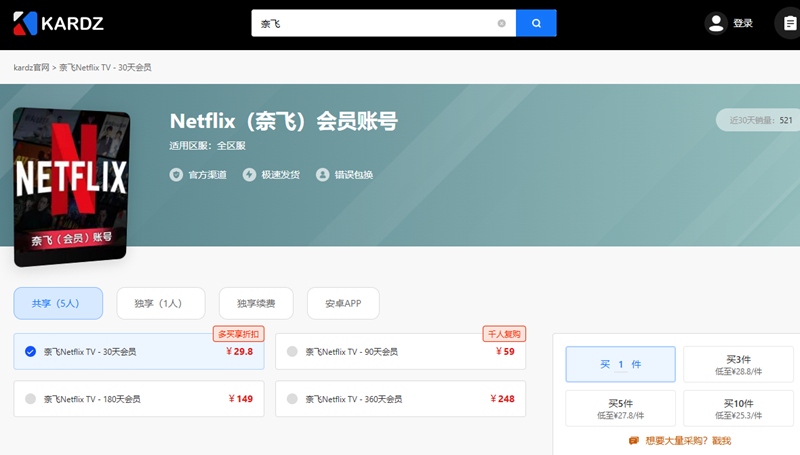Viewport: 800px width, 455px height.
Task: Click the ¥149 price
Action: [x=240, y=399]
